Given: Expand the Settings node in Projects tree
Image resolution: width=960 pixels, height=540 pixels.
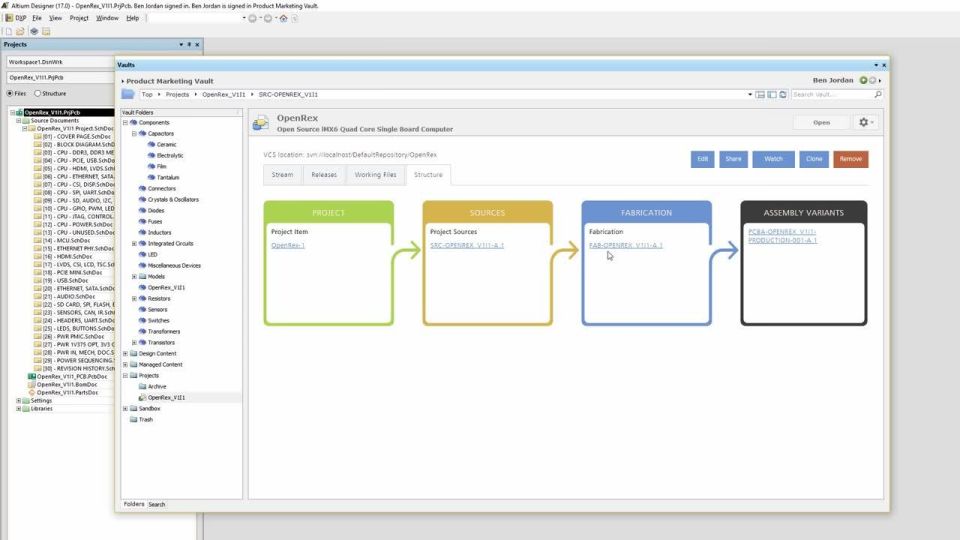Looking at the screenshot, I should click(x=18, y=400).
